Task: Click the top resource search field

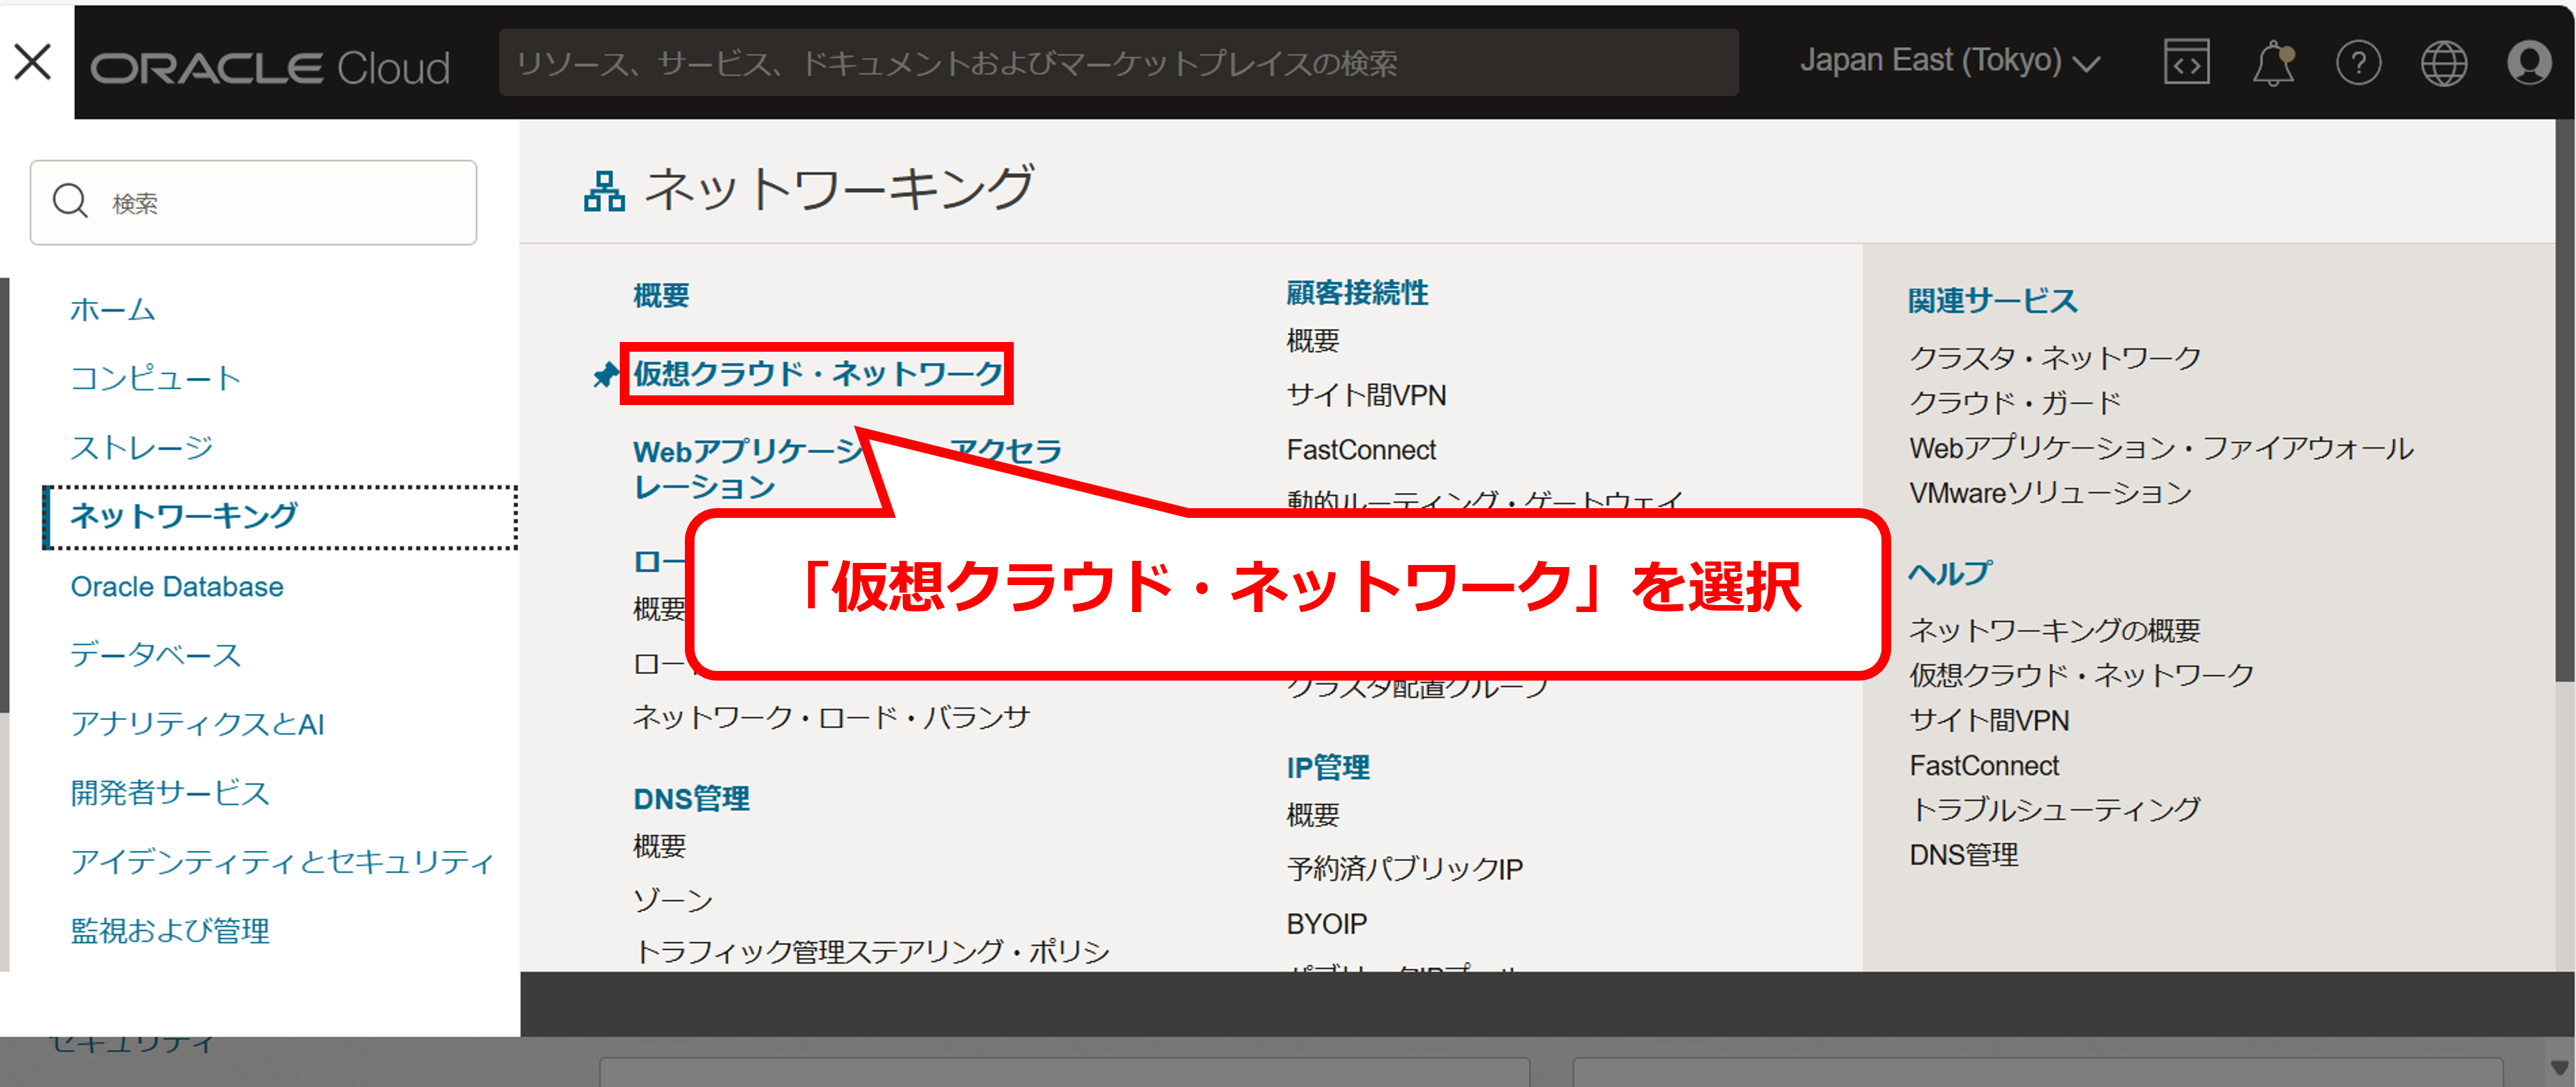Action: pyautogui.click(x=1118, y=63)
